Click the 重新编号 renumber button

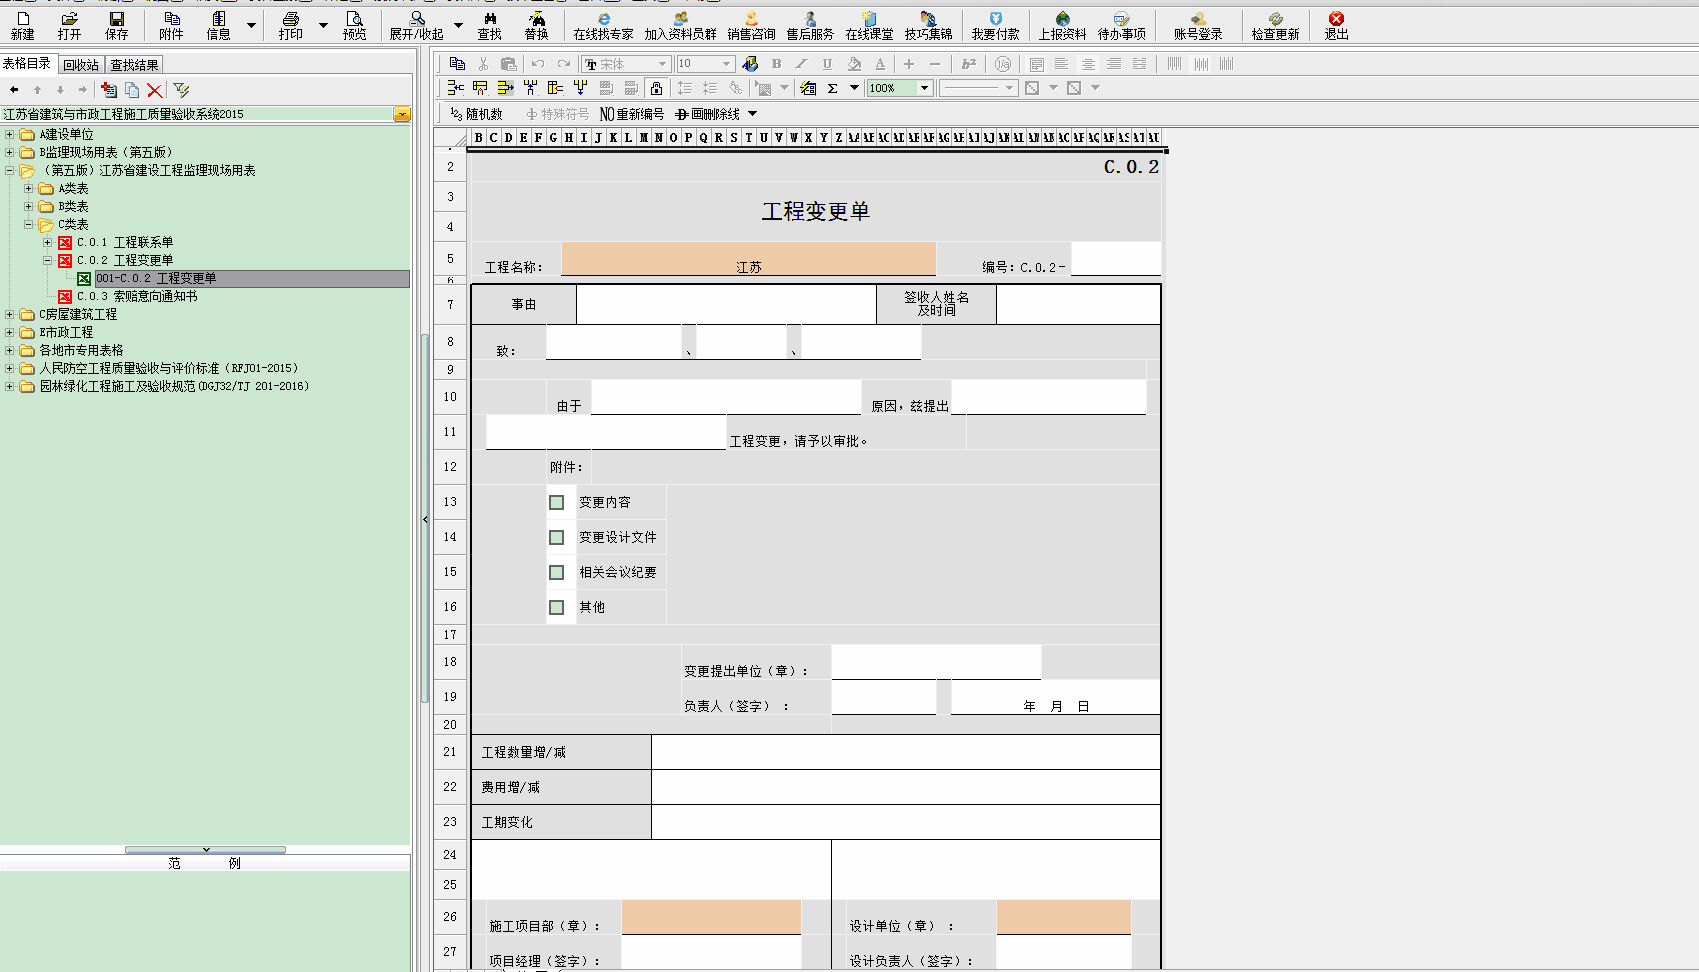tap(632, 114)
